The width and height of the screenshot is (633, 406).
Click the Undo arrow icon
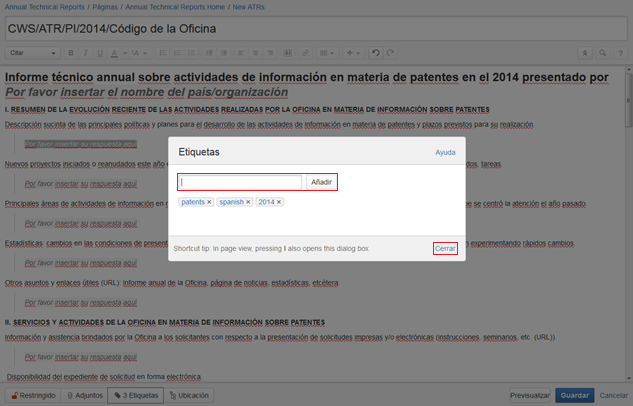click(x=376, y=52)
